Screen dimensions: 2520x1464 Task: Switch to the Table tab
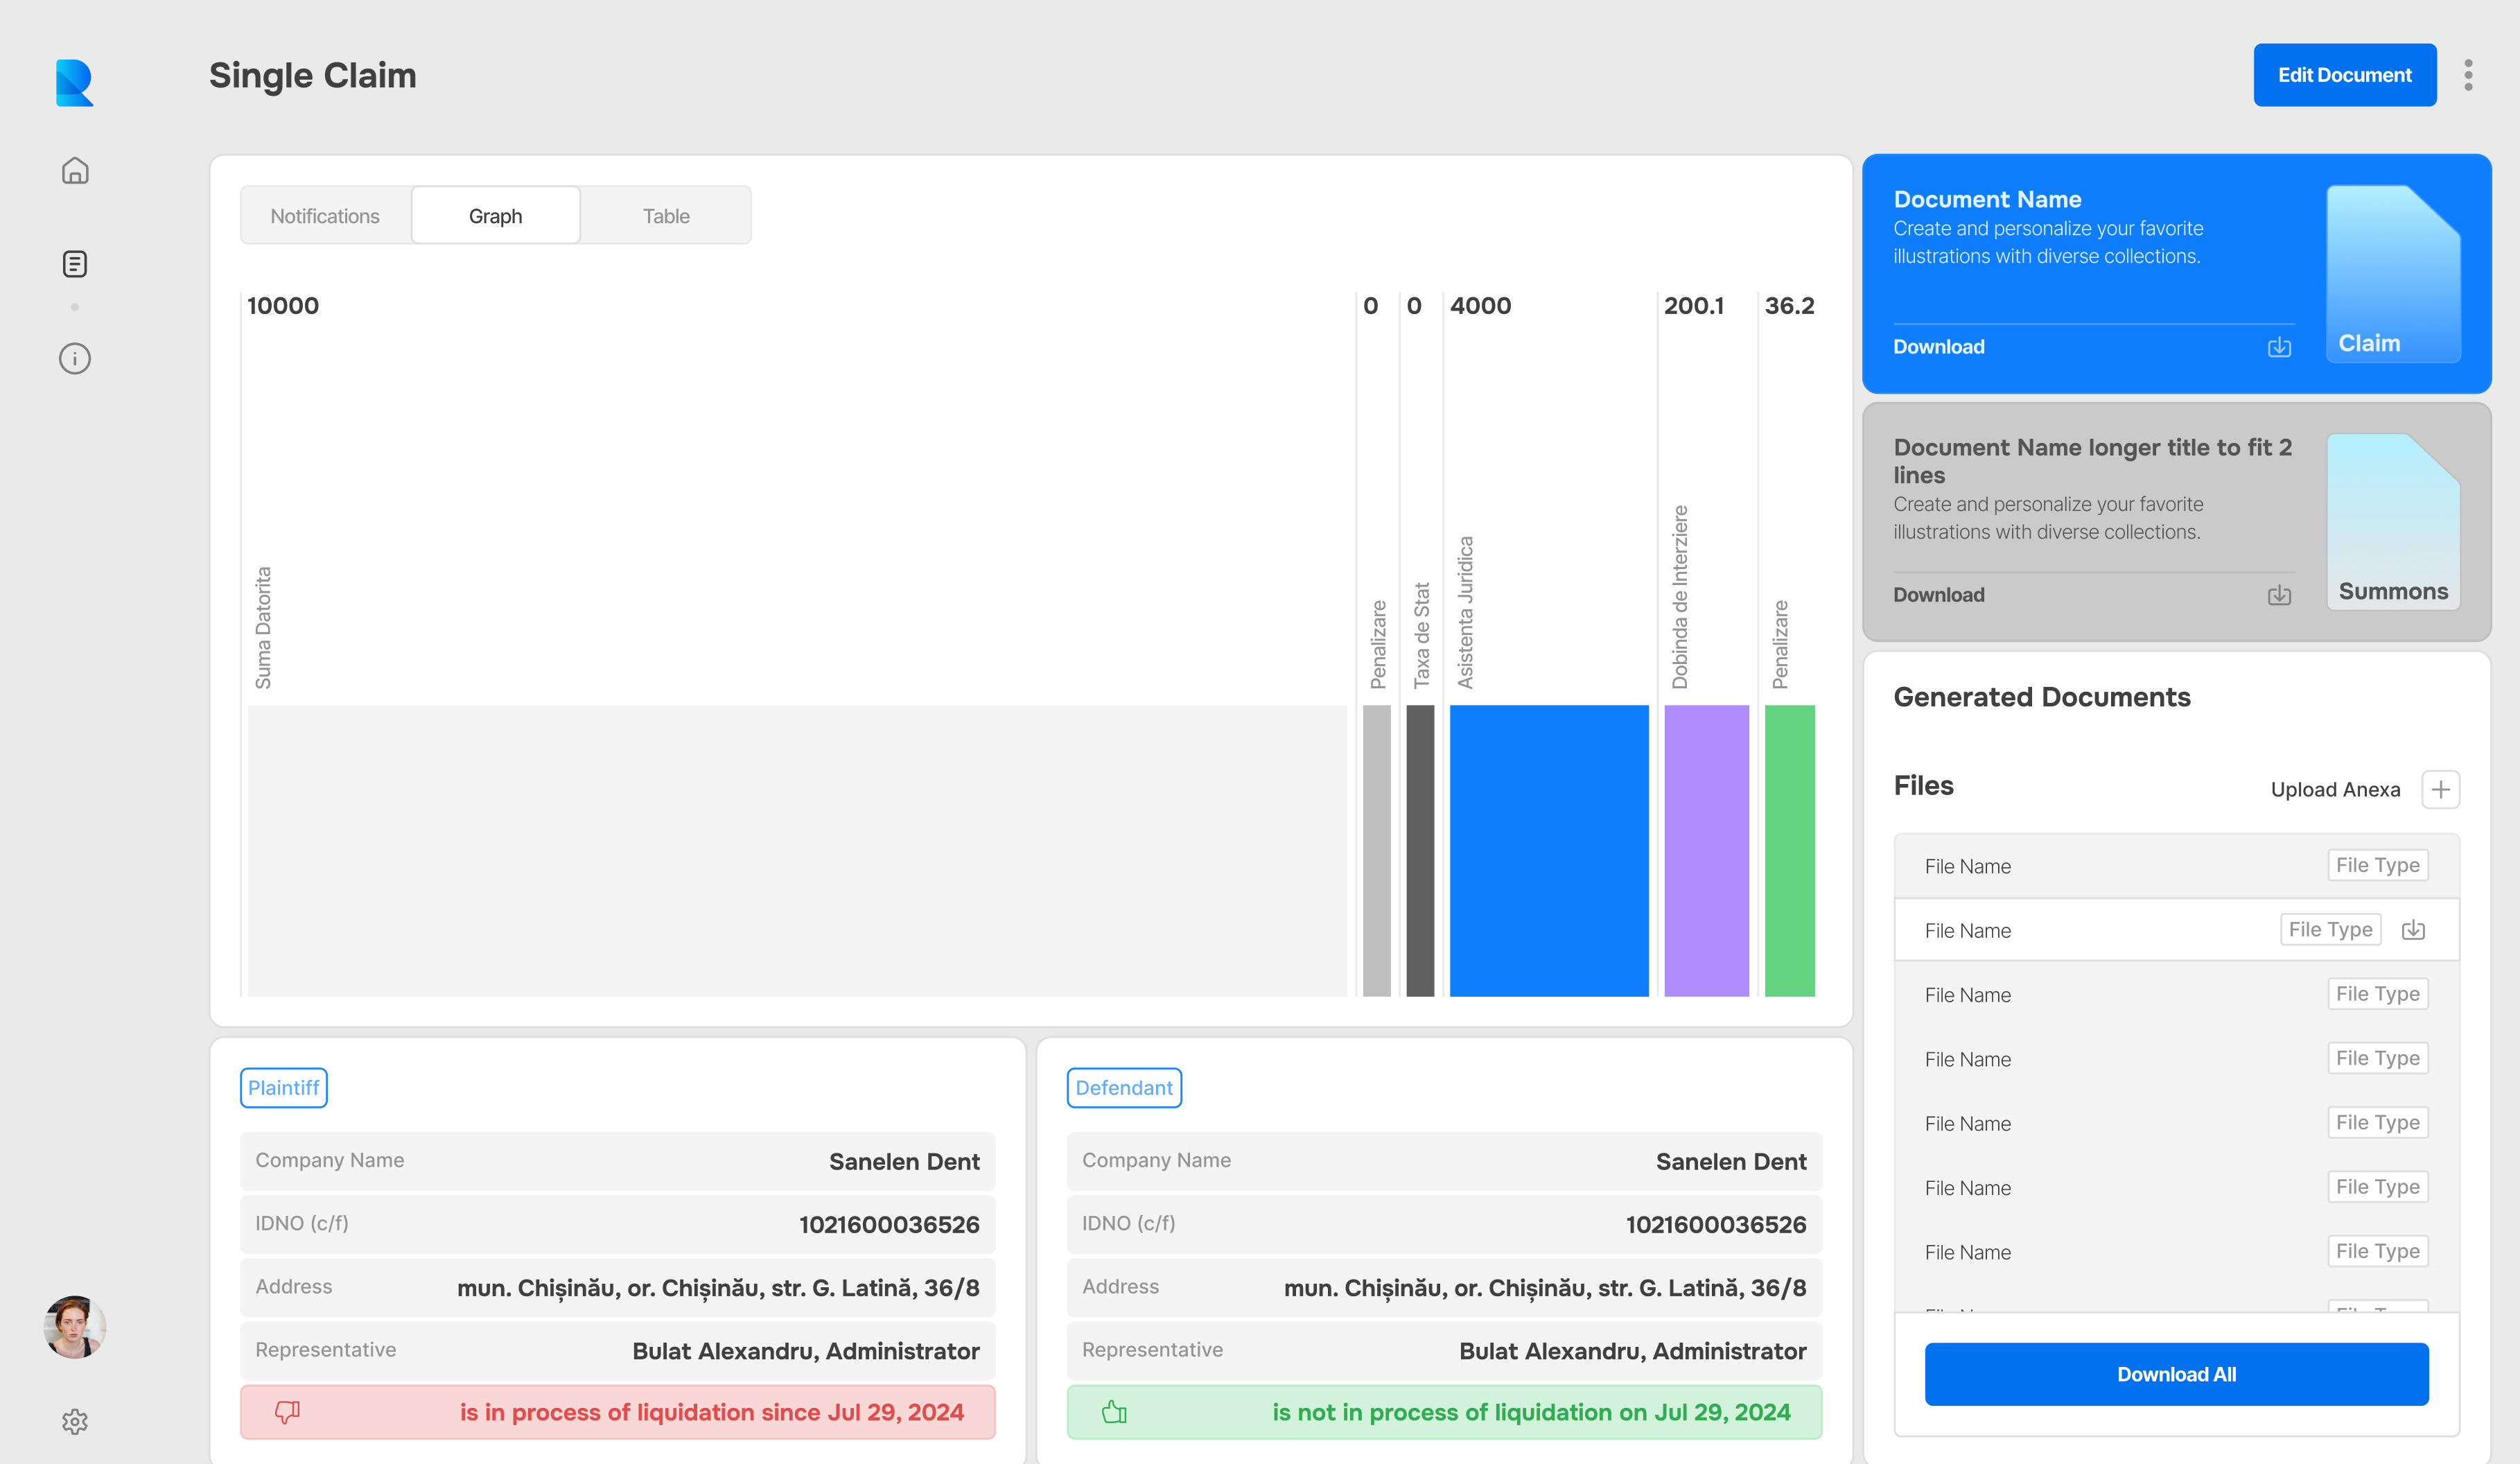point(665,215)
